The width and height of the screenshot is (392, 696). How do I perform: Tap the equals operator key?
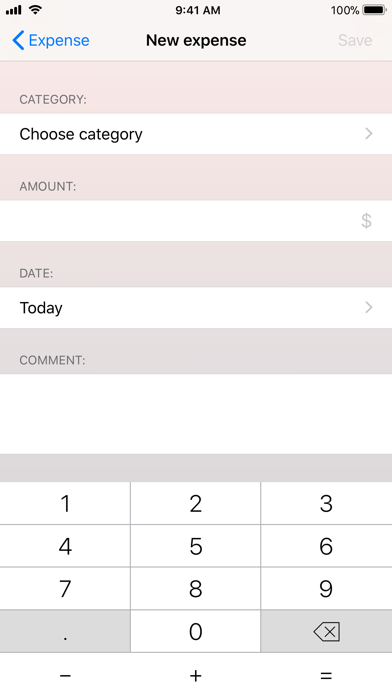click(x=326, y=675)
